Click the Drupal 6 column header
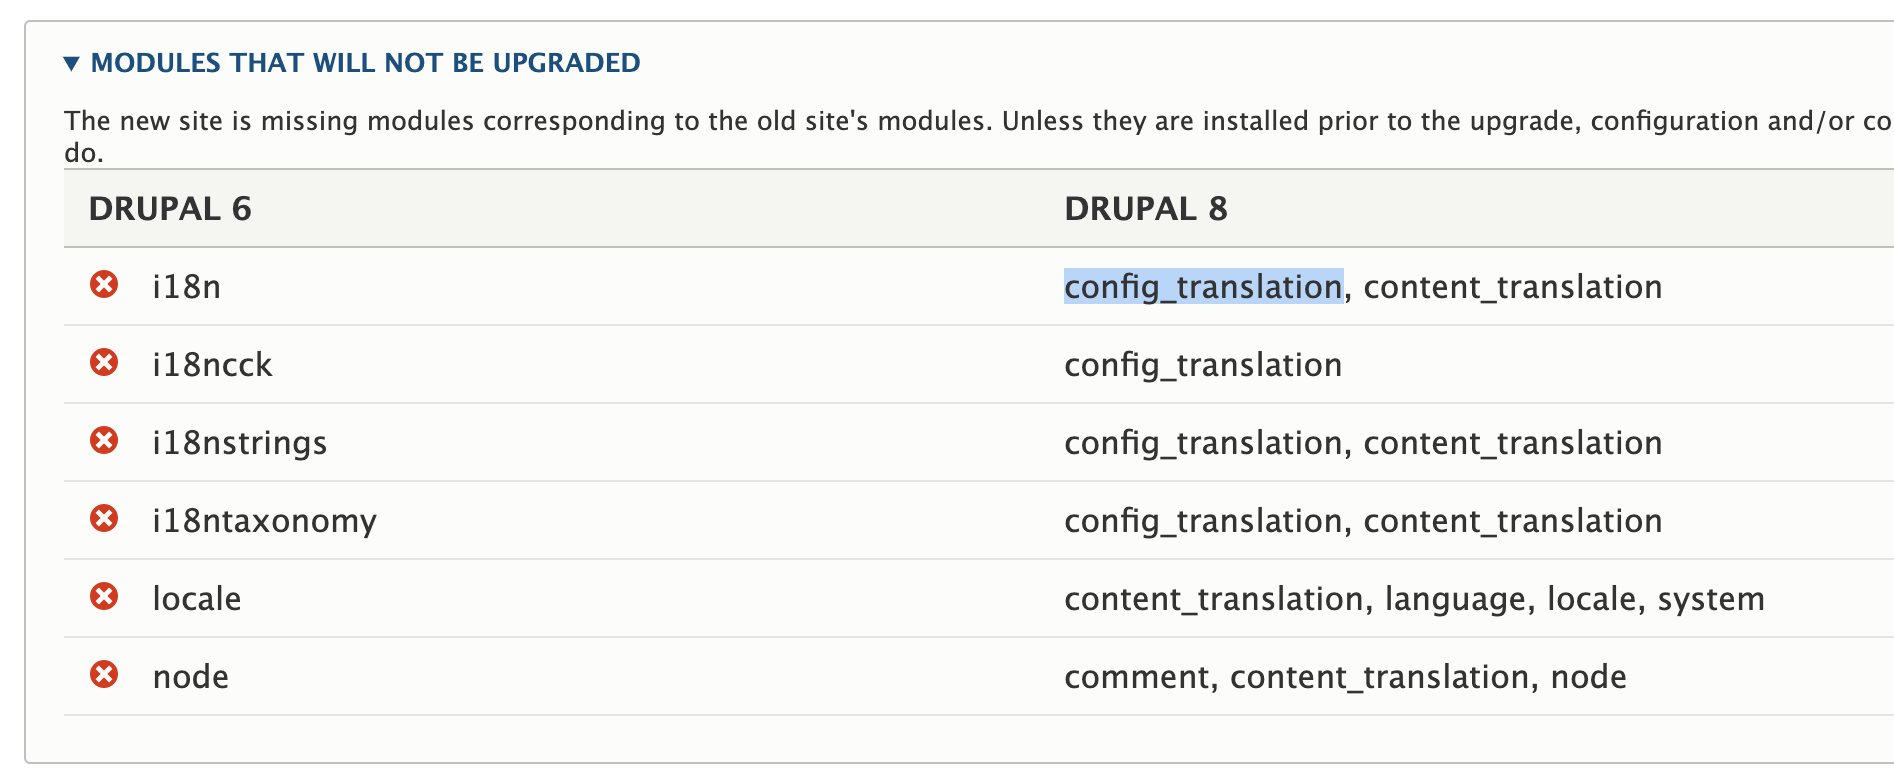1894x784 pixels. point(170,209)
